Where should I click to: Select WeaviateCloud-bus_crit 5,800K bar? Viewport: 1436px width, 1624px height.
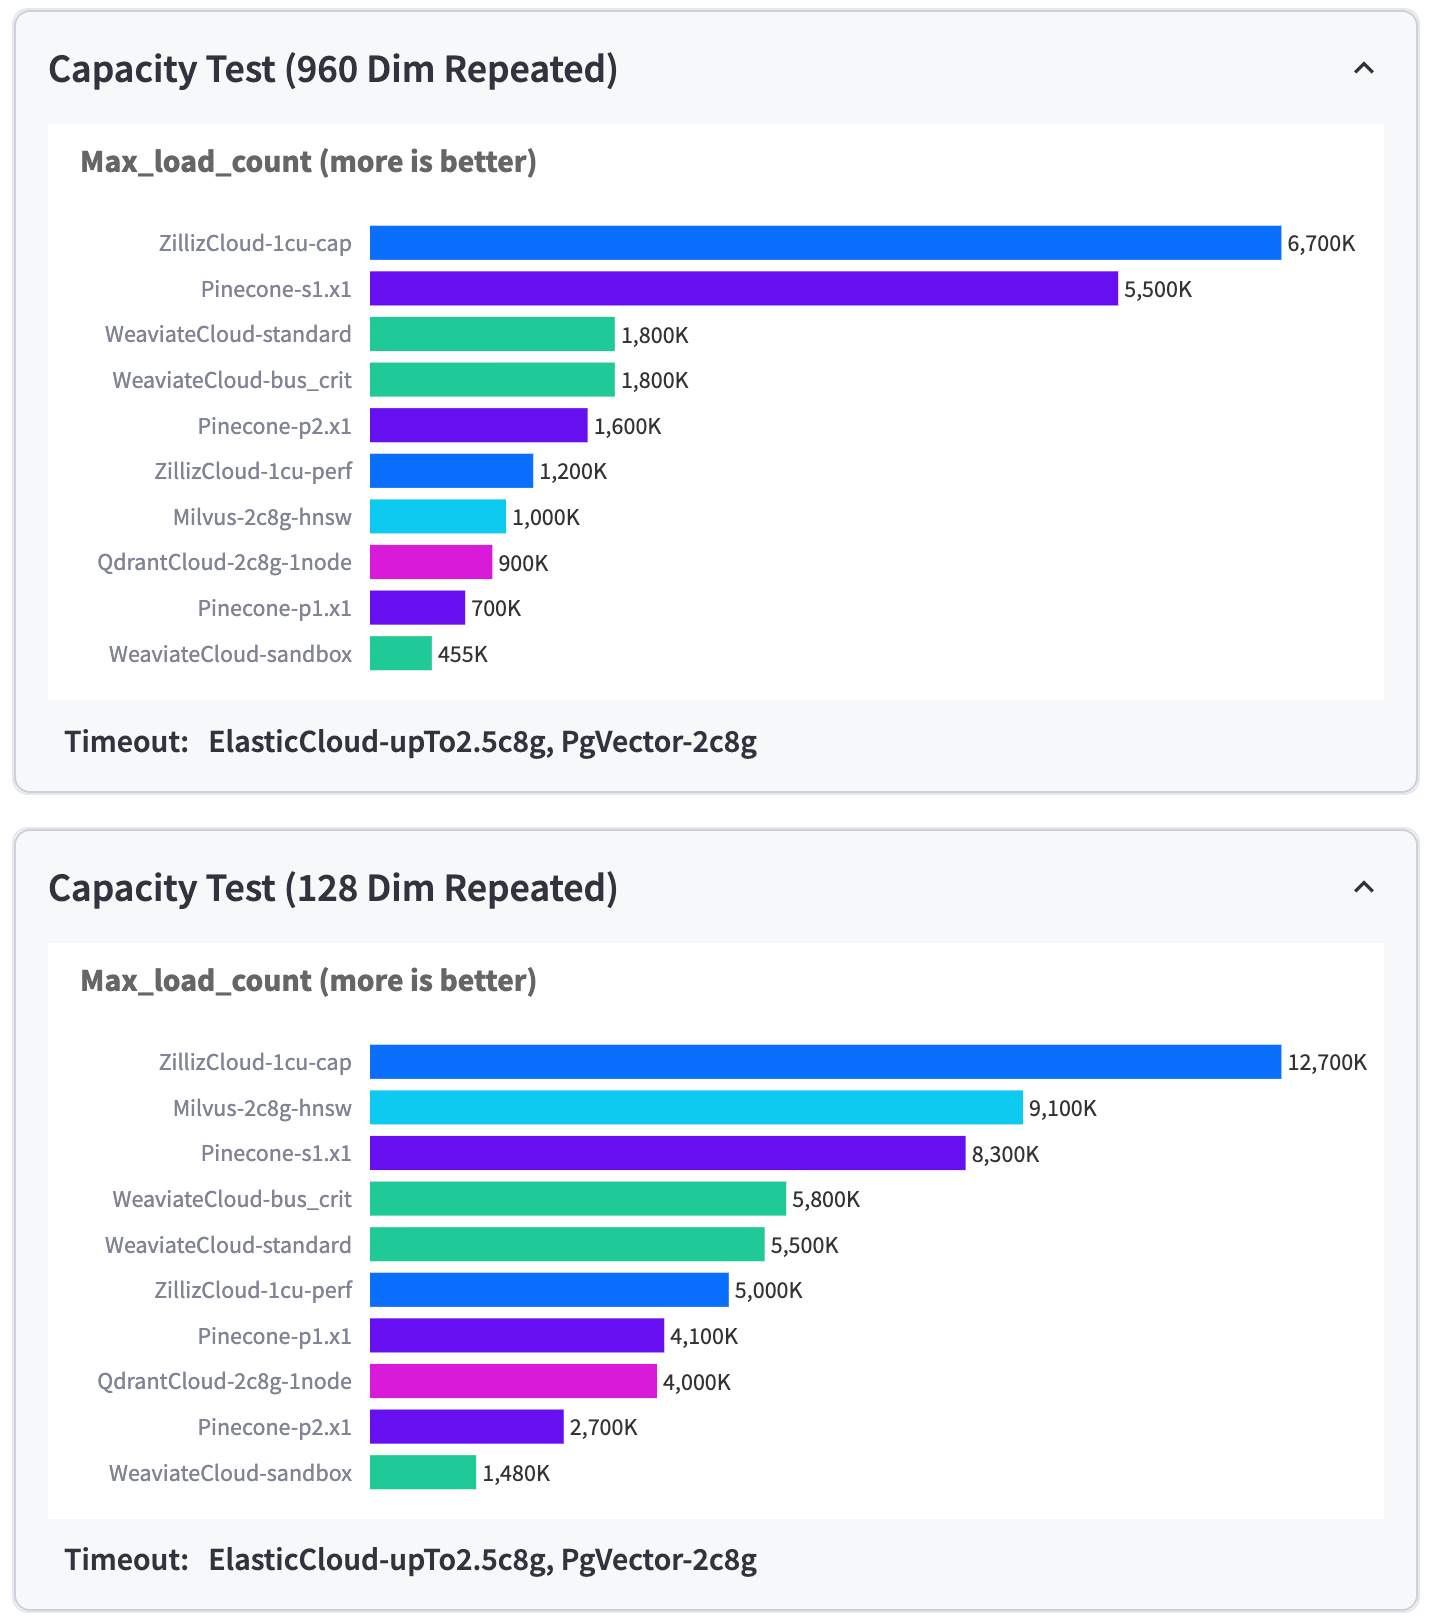[x=577, y=1199]
